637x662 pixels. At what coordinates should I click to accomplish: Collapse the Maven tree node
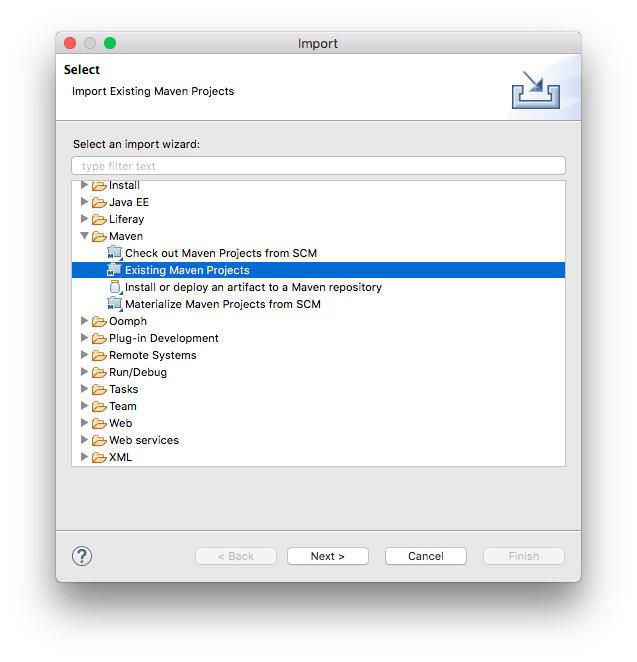[84, 236]
